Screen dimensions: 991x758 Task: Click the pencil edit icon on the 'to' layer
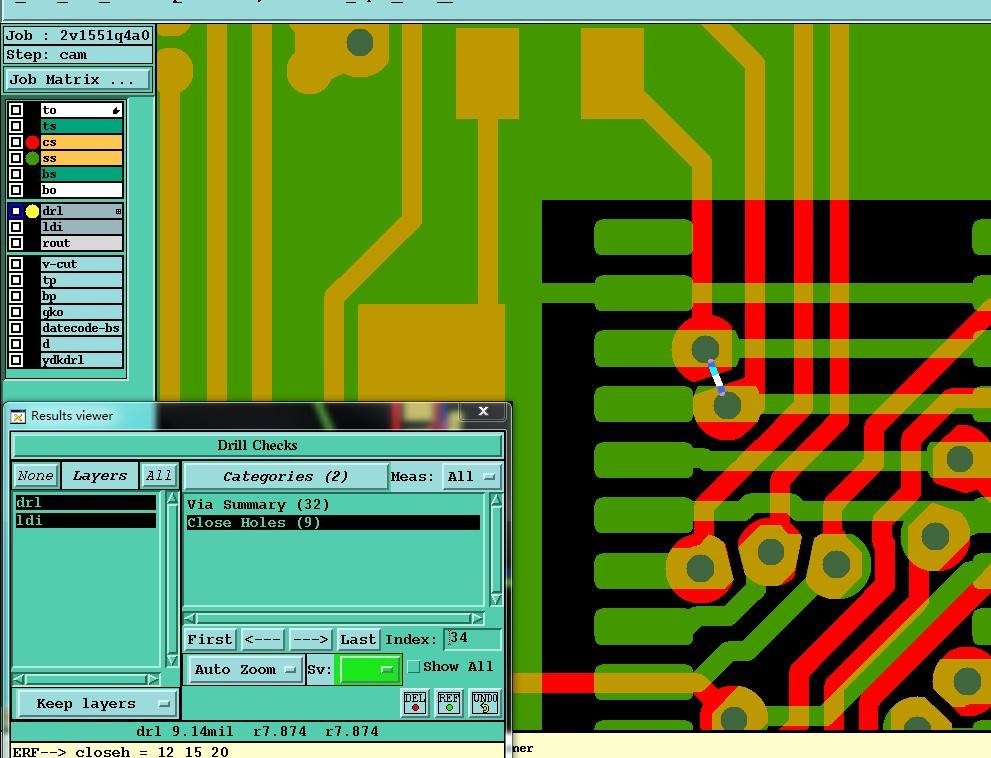[116, 111]
